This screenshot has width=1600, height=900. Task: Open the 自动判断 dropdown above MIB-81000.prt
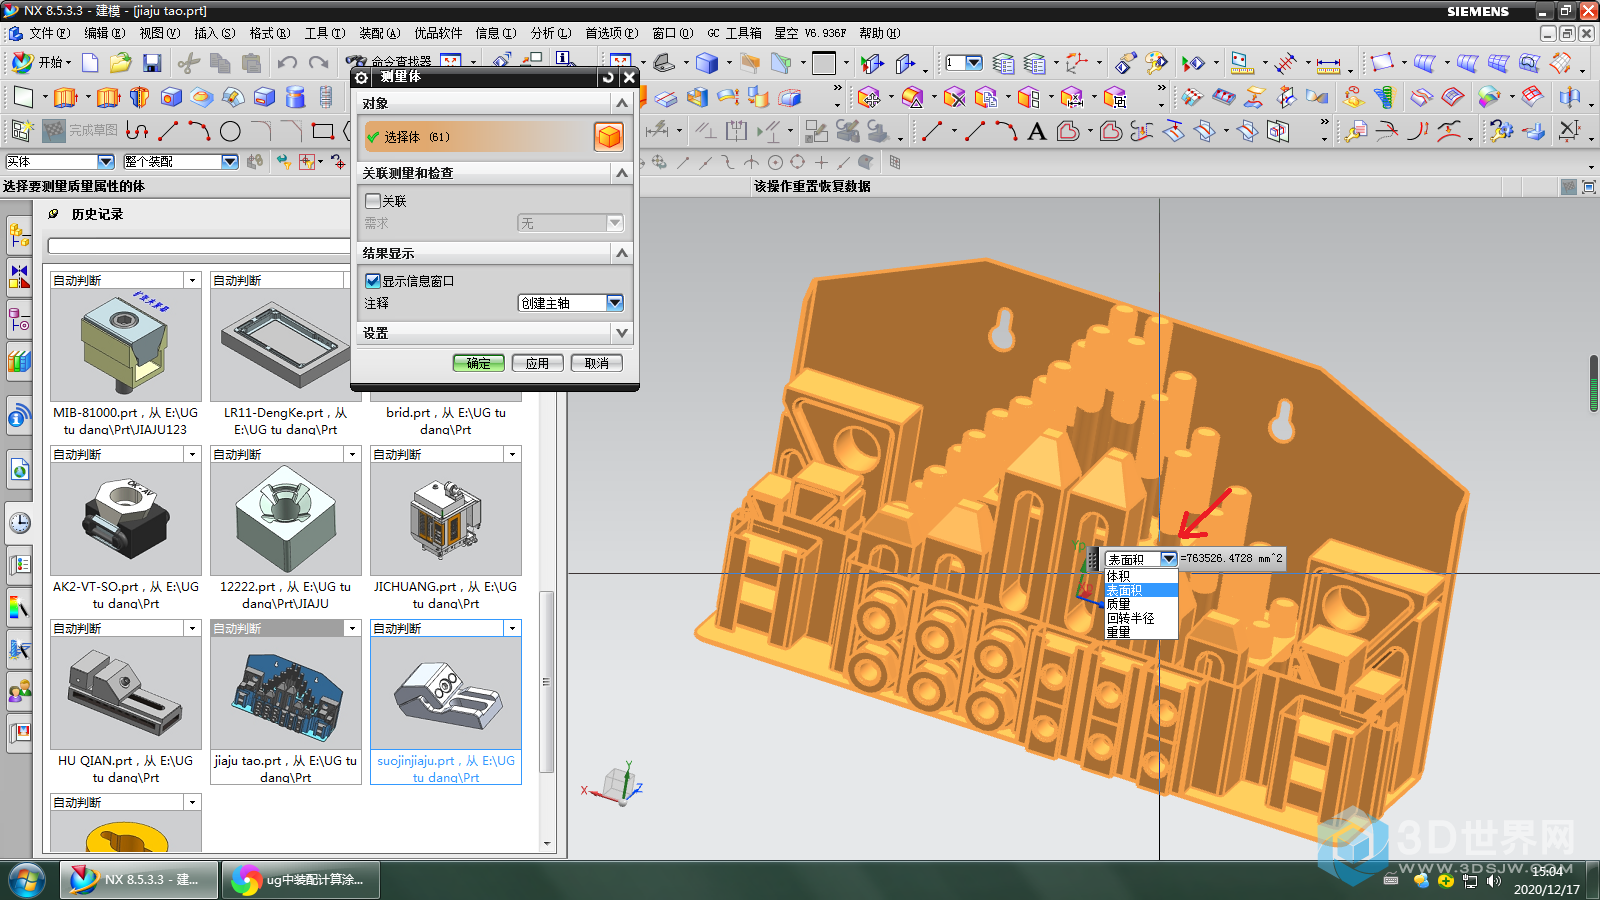(x=192, y=280)
